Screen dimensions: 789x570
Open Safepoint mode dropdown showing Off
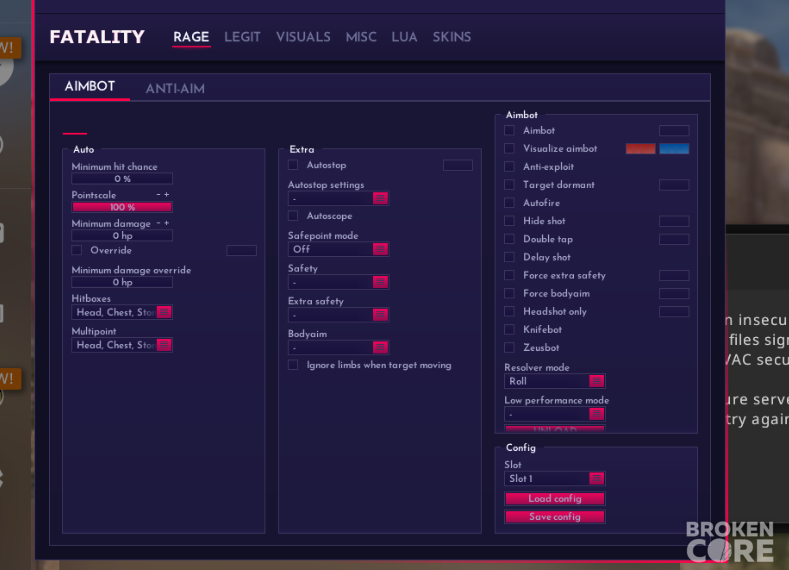tap(338, 249)
